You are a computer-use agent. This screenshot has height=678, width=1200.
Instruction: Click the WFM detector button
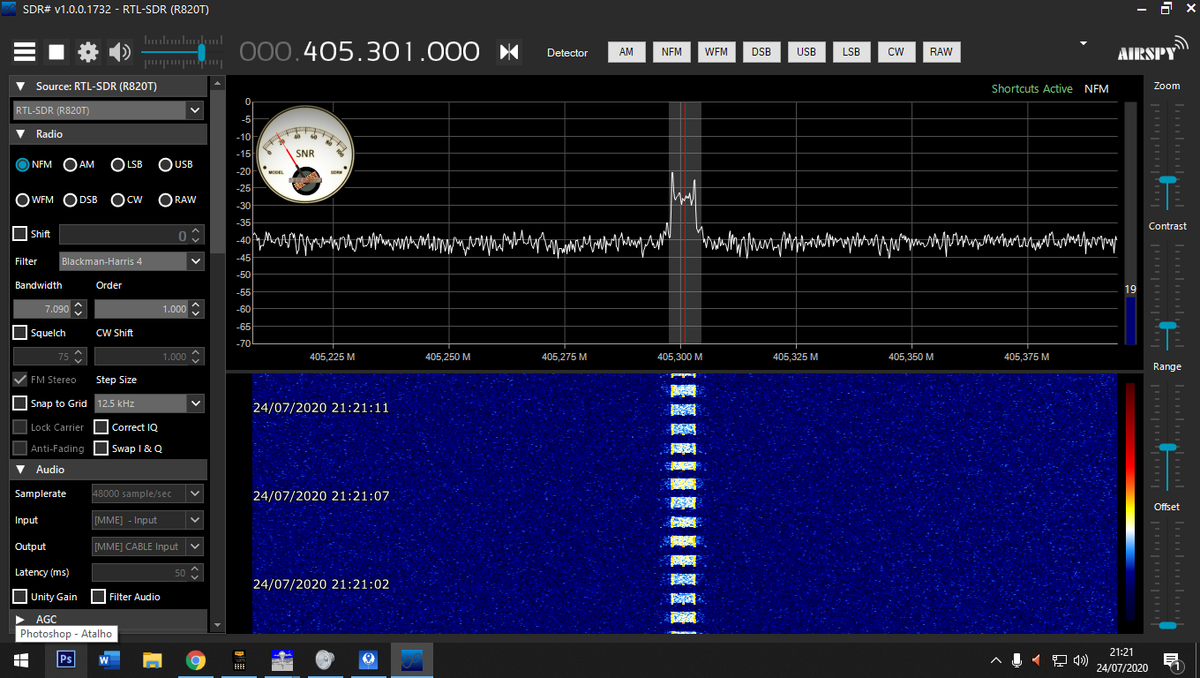point(716,52)
